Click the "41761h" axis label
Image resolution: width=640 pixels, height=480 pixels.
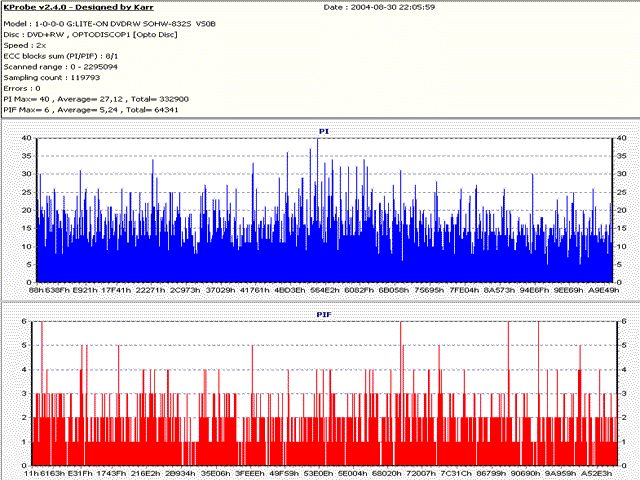(255, 290)
